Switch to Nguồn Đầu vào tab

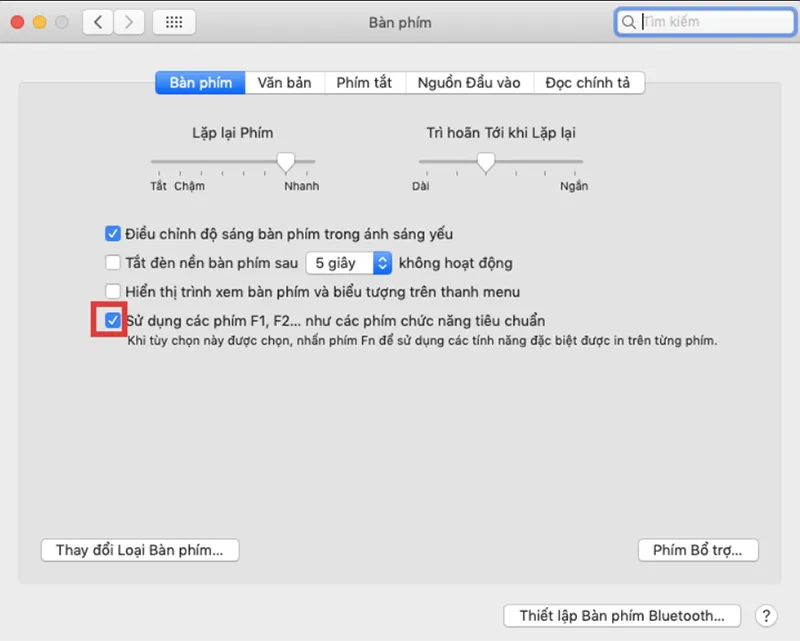pyautogui.click(x=469, y=83)
